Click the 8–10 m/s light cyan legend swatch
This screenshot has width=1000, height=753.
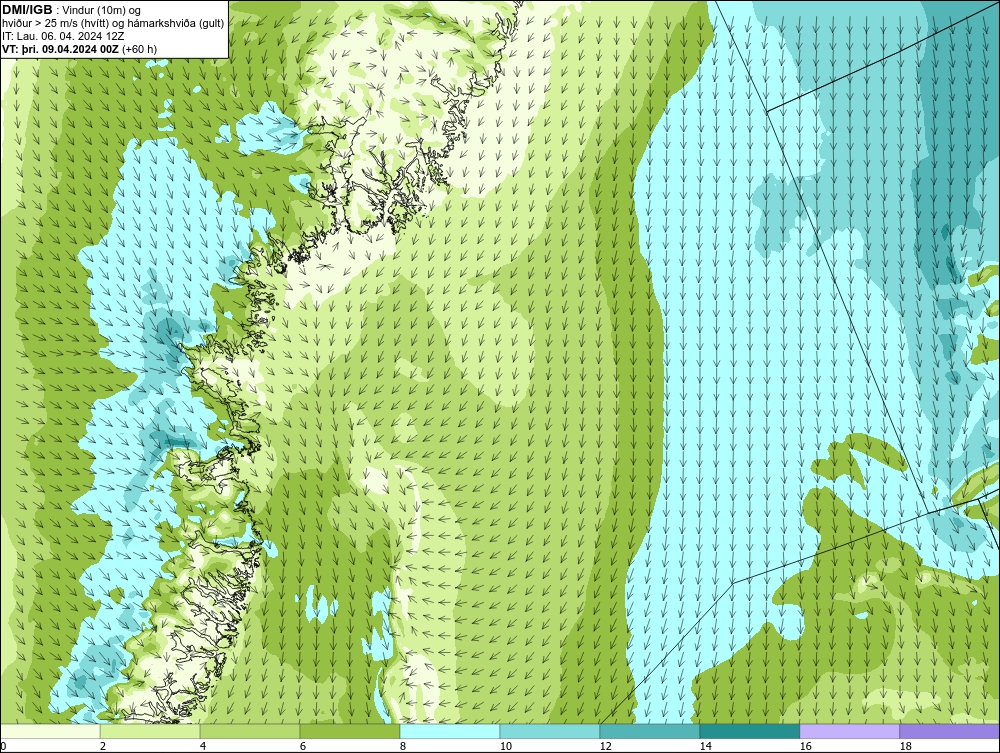(450, 731)
